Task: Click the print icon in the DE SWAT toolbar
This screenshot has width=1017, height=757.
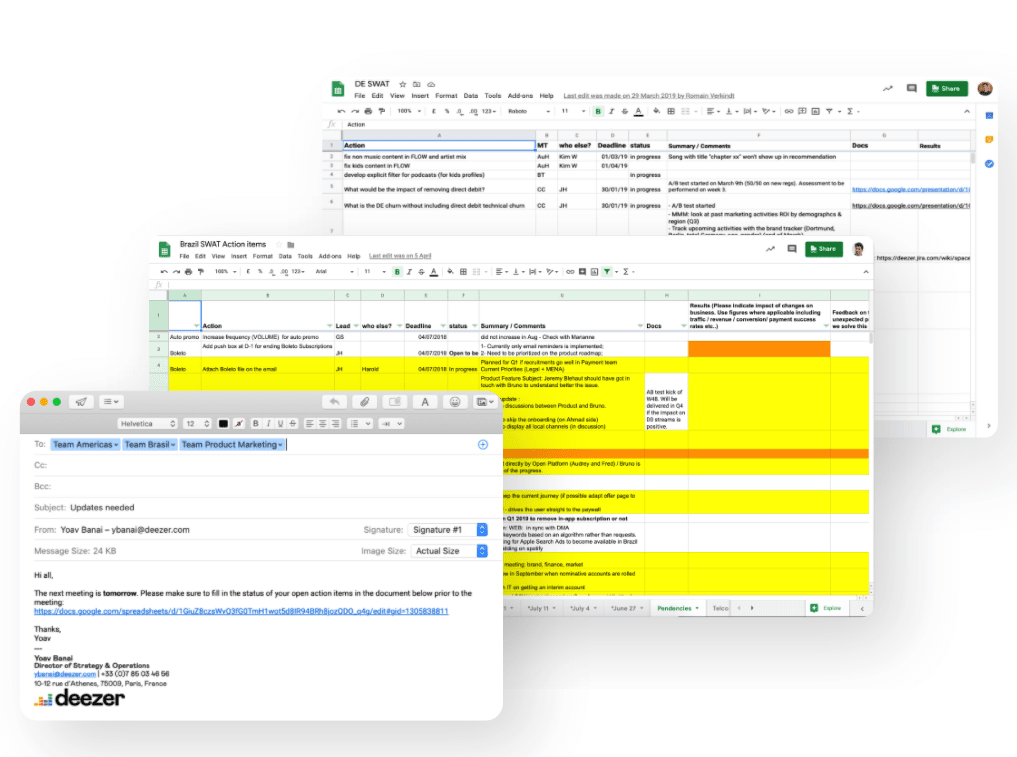Action: (368, 111)
